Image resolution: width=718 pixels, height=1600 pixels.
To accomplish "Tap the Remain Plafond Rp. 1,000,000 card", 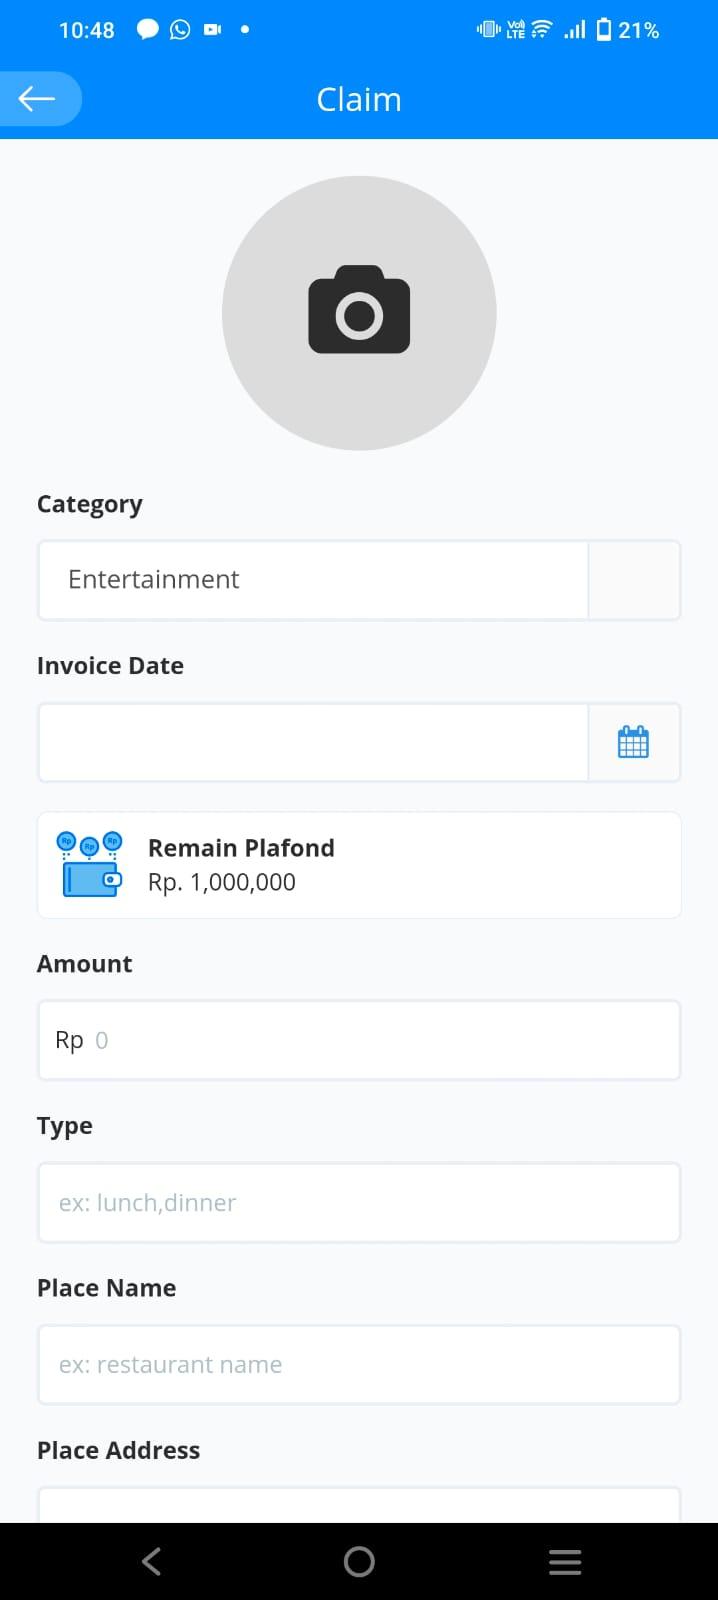I will 359,865.
